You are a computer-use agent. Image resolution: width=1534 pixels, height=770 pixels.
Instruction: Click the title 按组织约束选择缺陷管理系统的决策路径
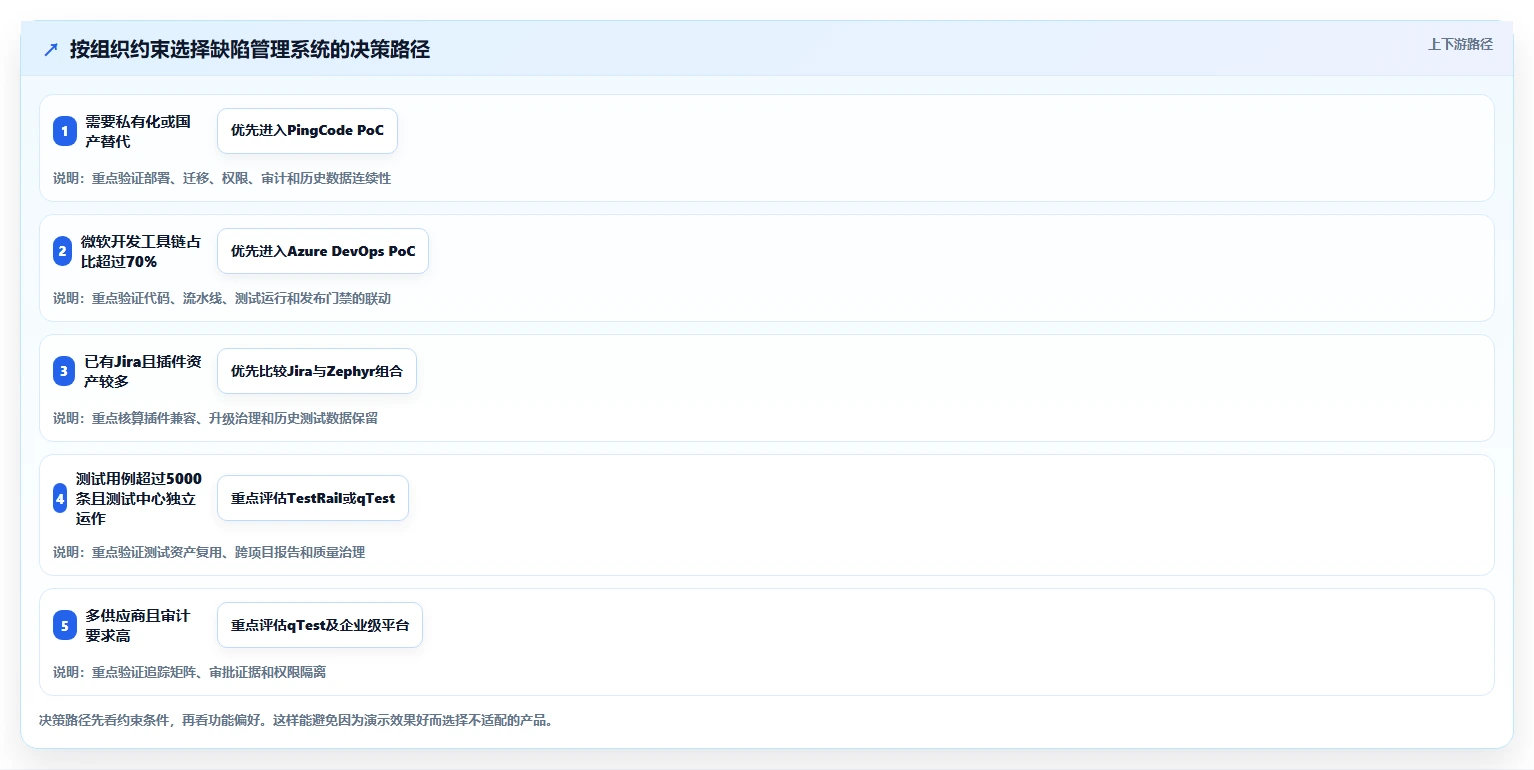(250, 50)
